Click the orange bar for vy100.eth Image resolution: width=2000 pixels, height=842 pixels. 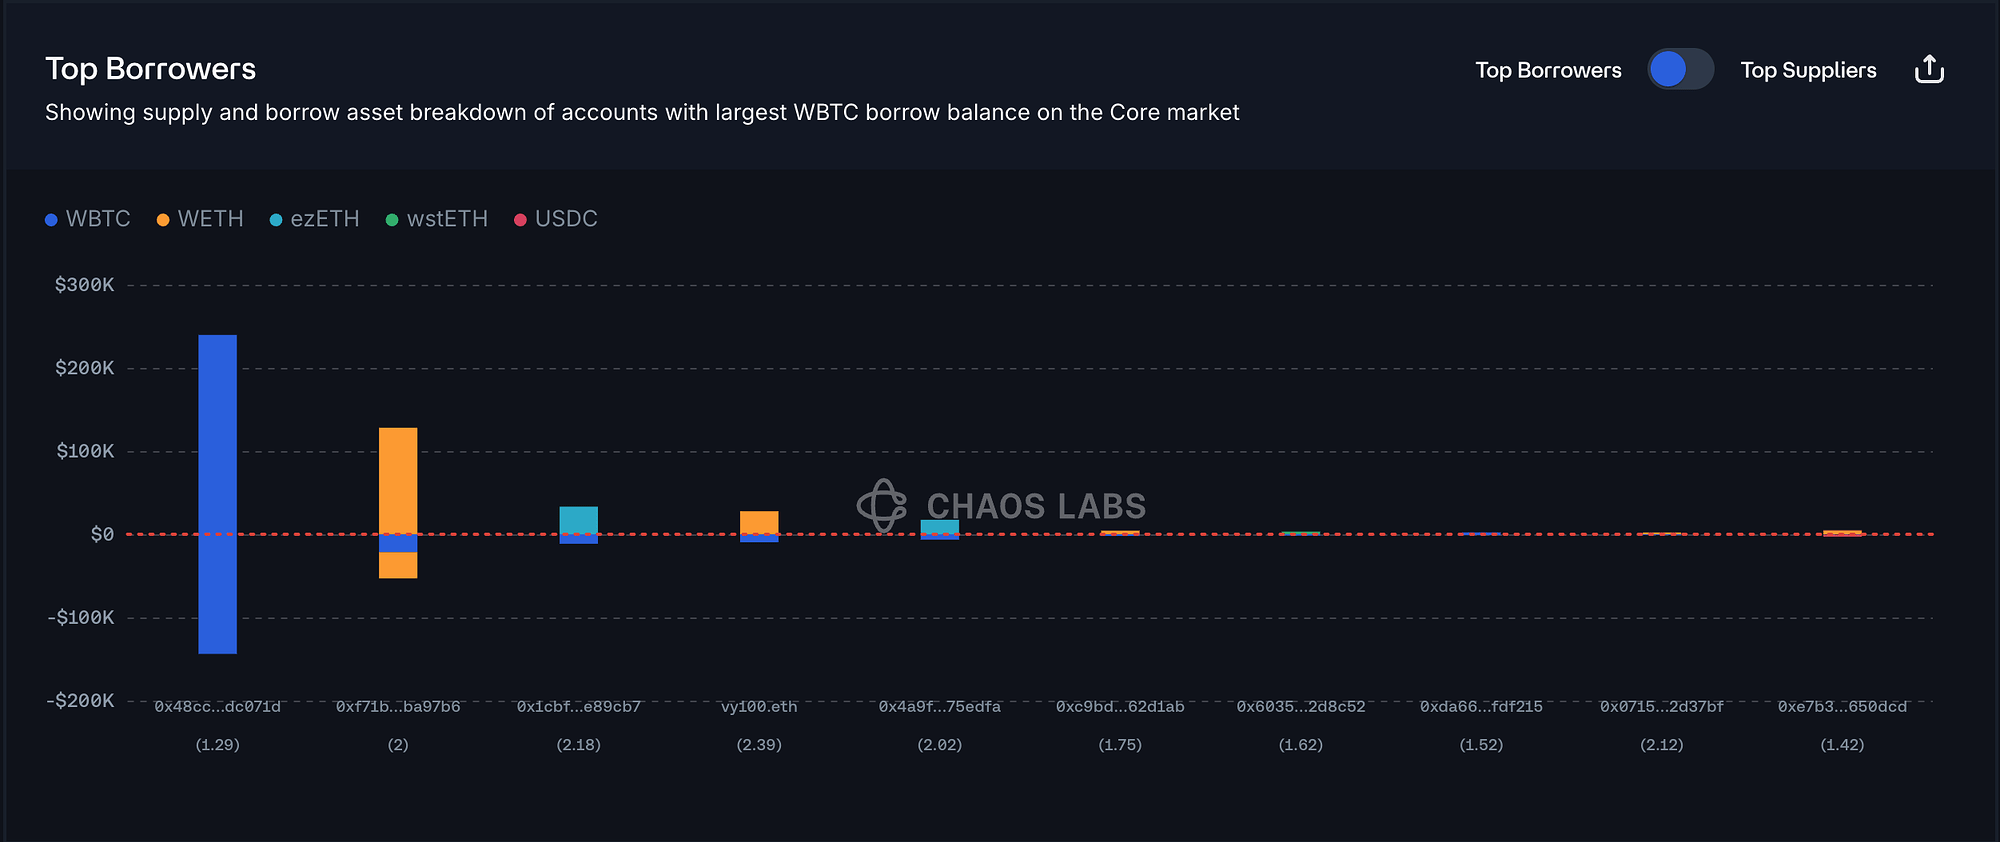click(759, 522)
